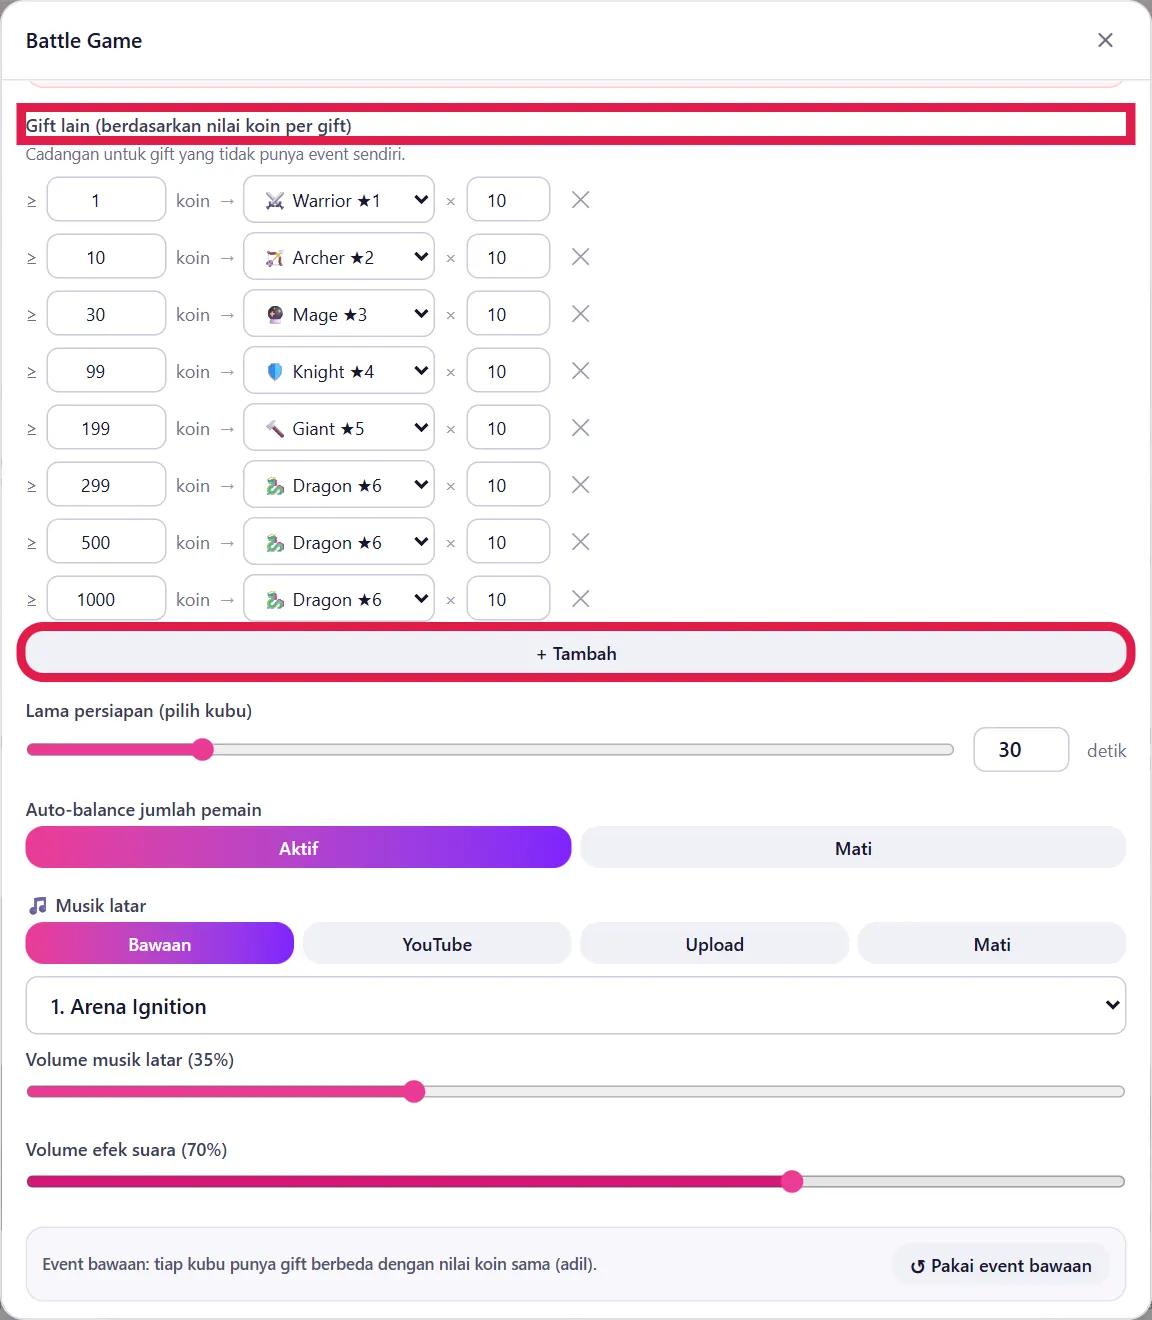
Task: Delete the 10 koin Archer gift row
Action: pyautogui.click(x=580, y=257)
